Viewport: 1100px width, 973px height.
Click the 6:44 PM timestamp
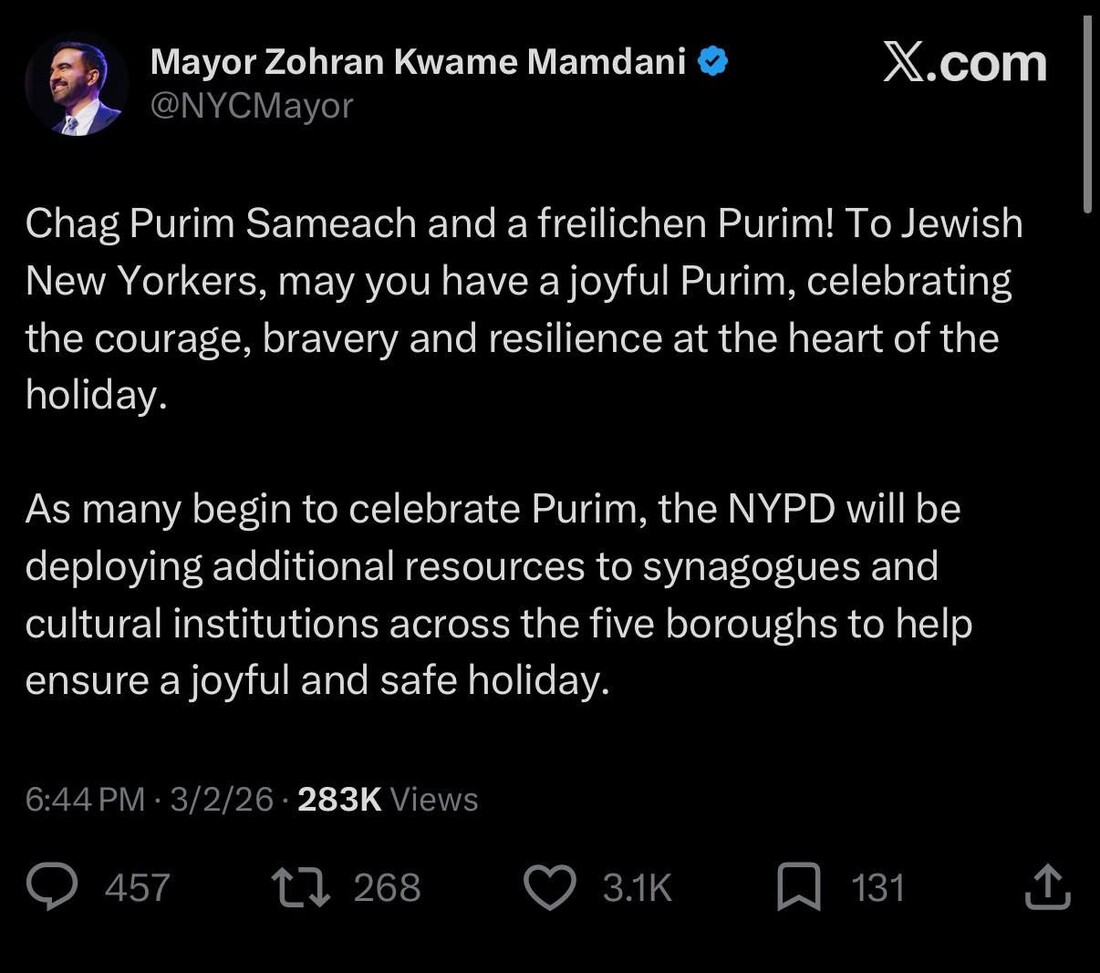click(84, 799)
